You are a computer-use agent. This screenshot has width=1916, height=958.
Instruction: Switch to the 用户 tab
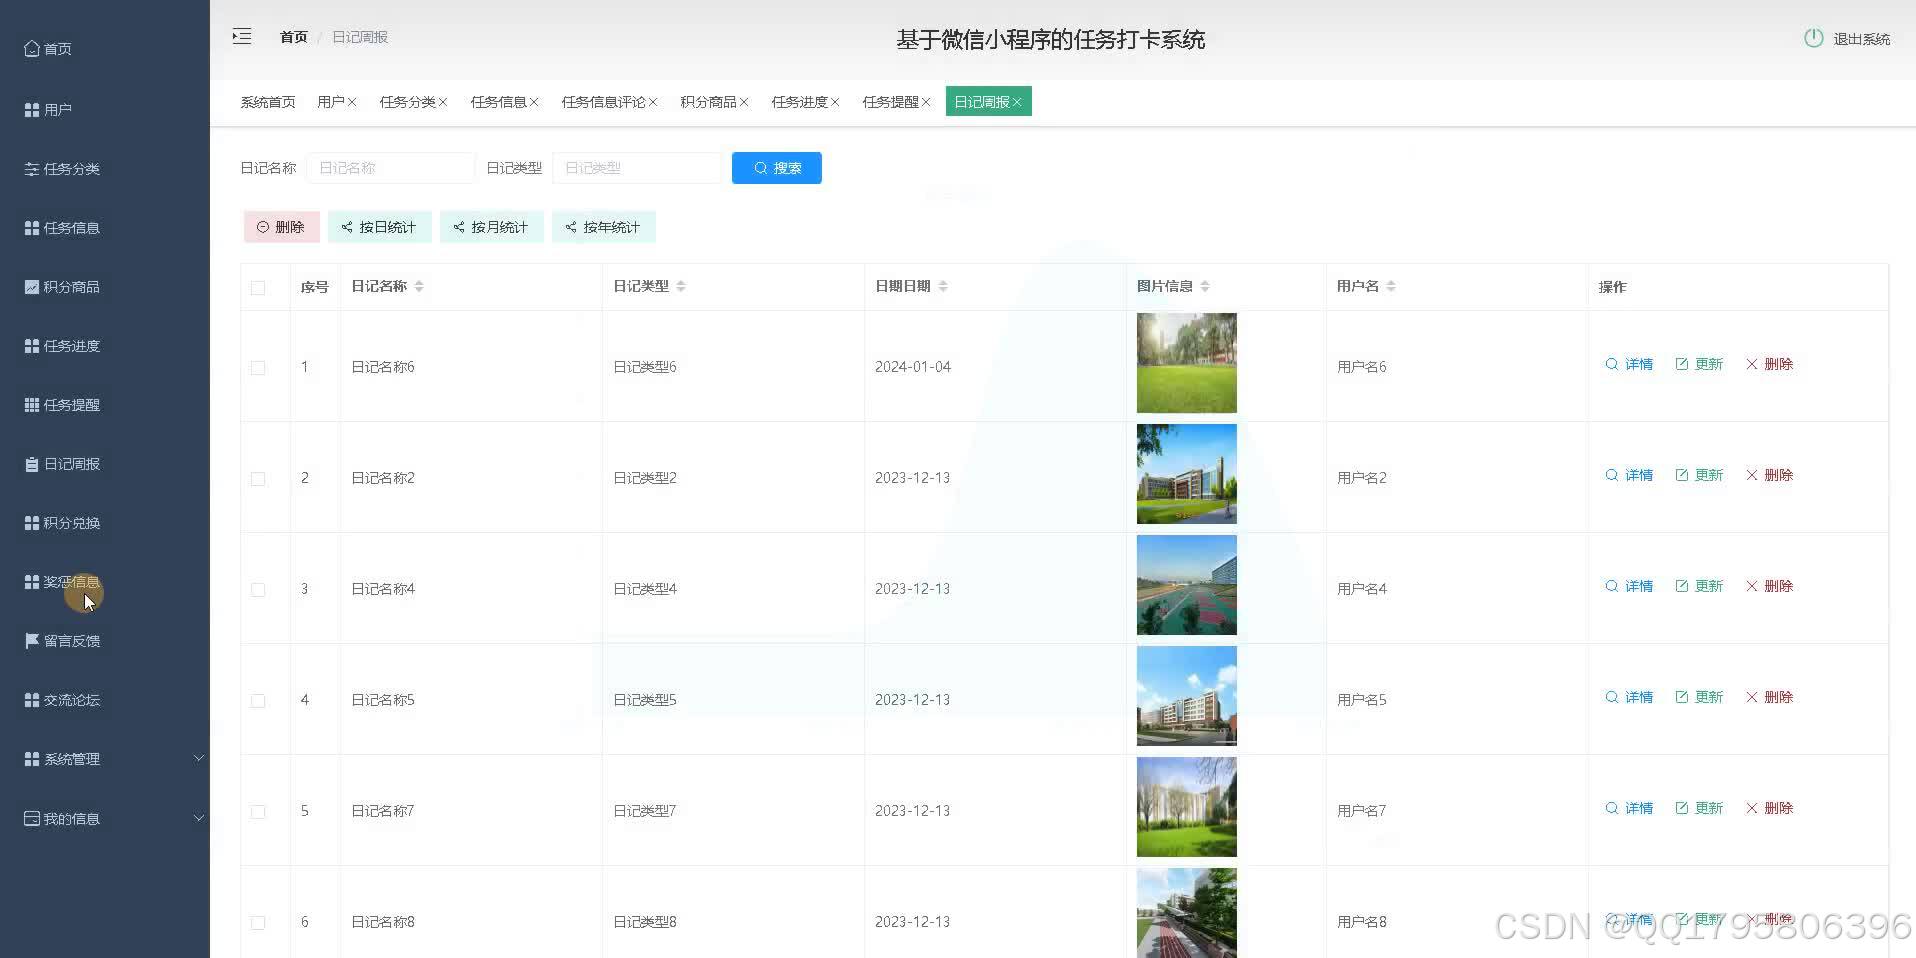coord(331,102)
